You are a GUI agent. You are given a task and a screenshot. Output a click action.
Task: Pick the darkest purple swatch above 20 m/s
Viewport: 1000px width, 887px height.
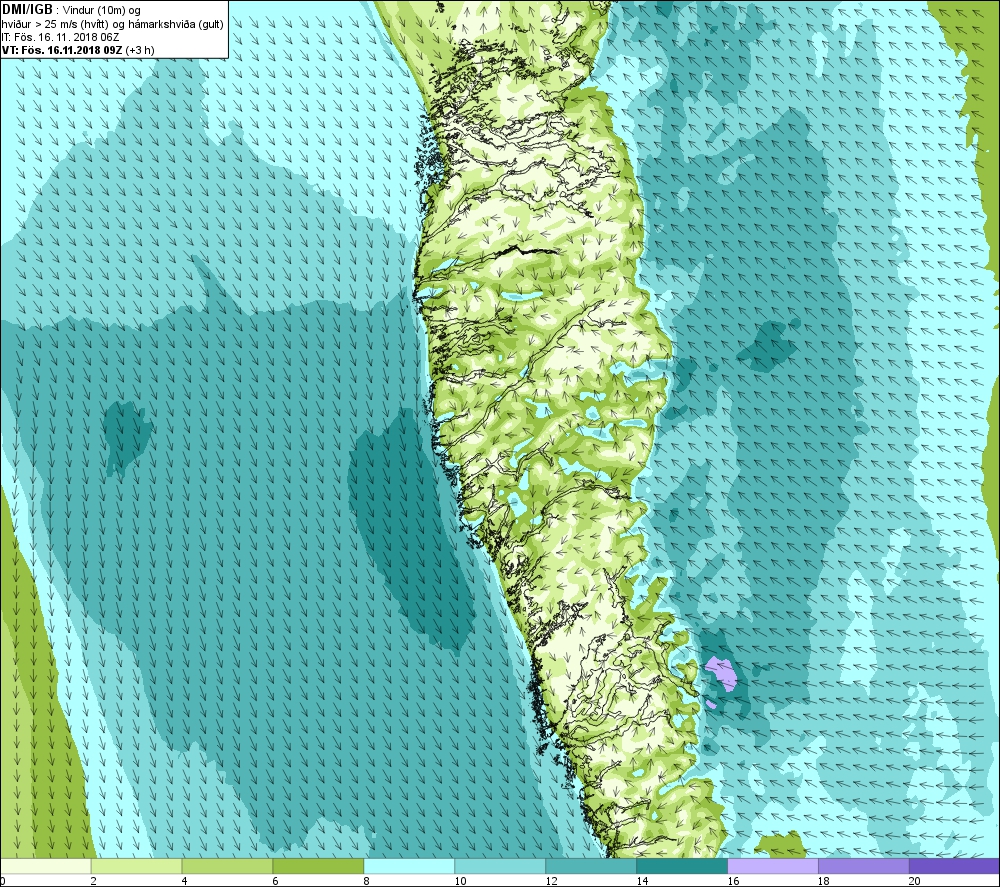(x=955, y=866)
